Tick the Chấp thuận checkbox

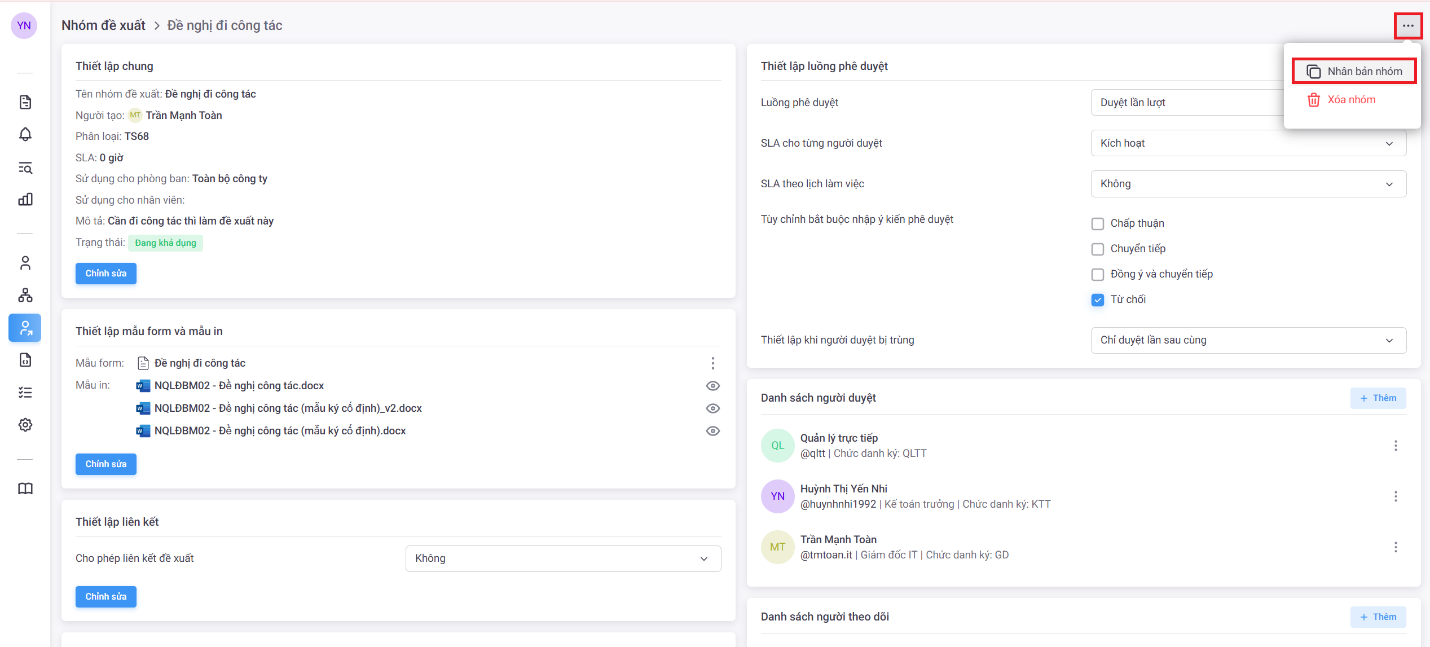1098,224
